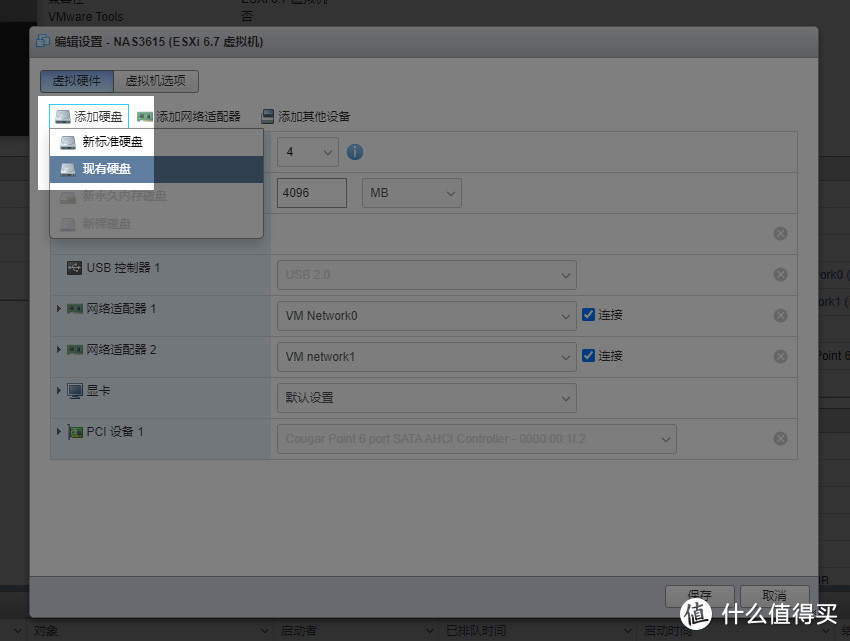Uncheck 连接 for 网络适配器 2
This screenshot has height=641, width=850.
[x=589, y=356]
